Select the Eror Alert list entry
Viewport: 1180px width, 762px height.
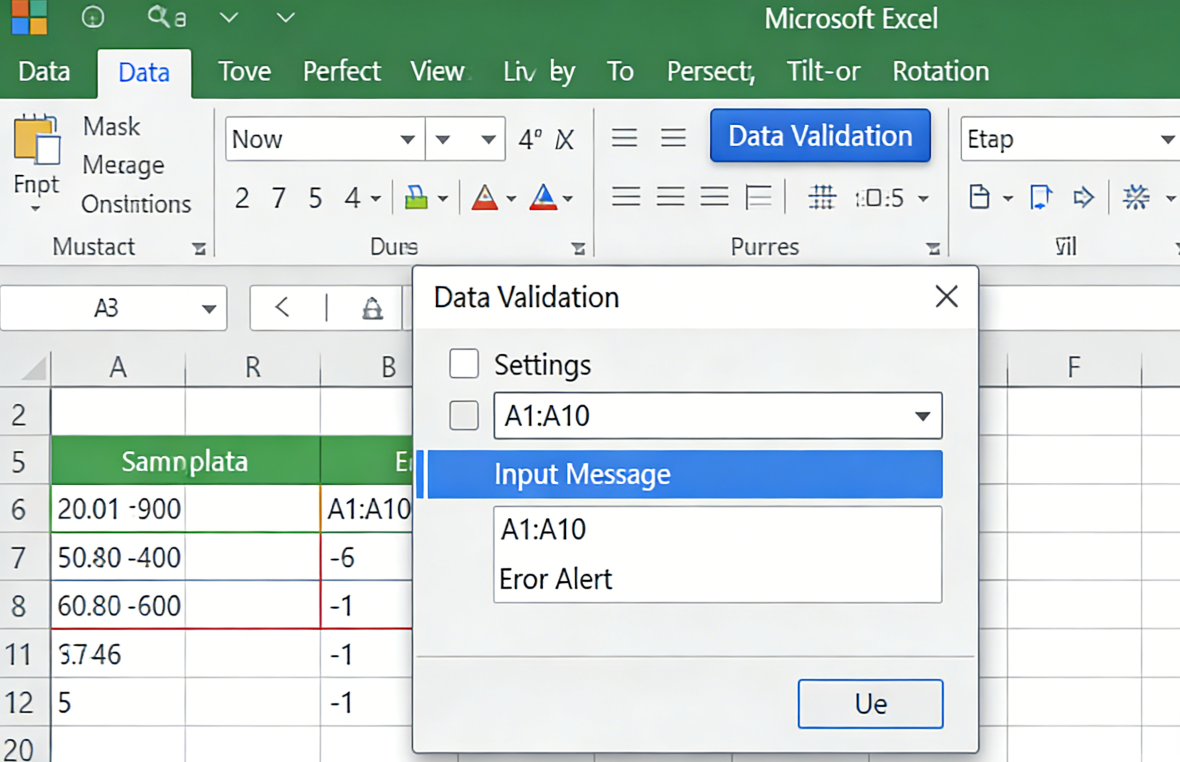click(556, 579)
